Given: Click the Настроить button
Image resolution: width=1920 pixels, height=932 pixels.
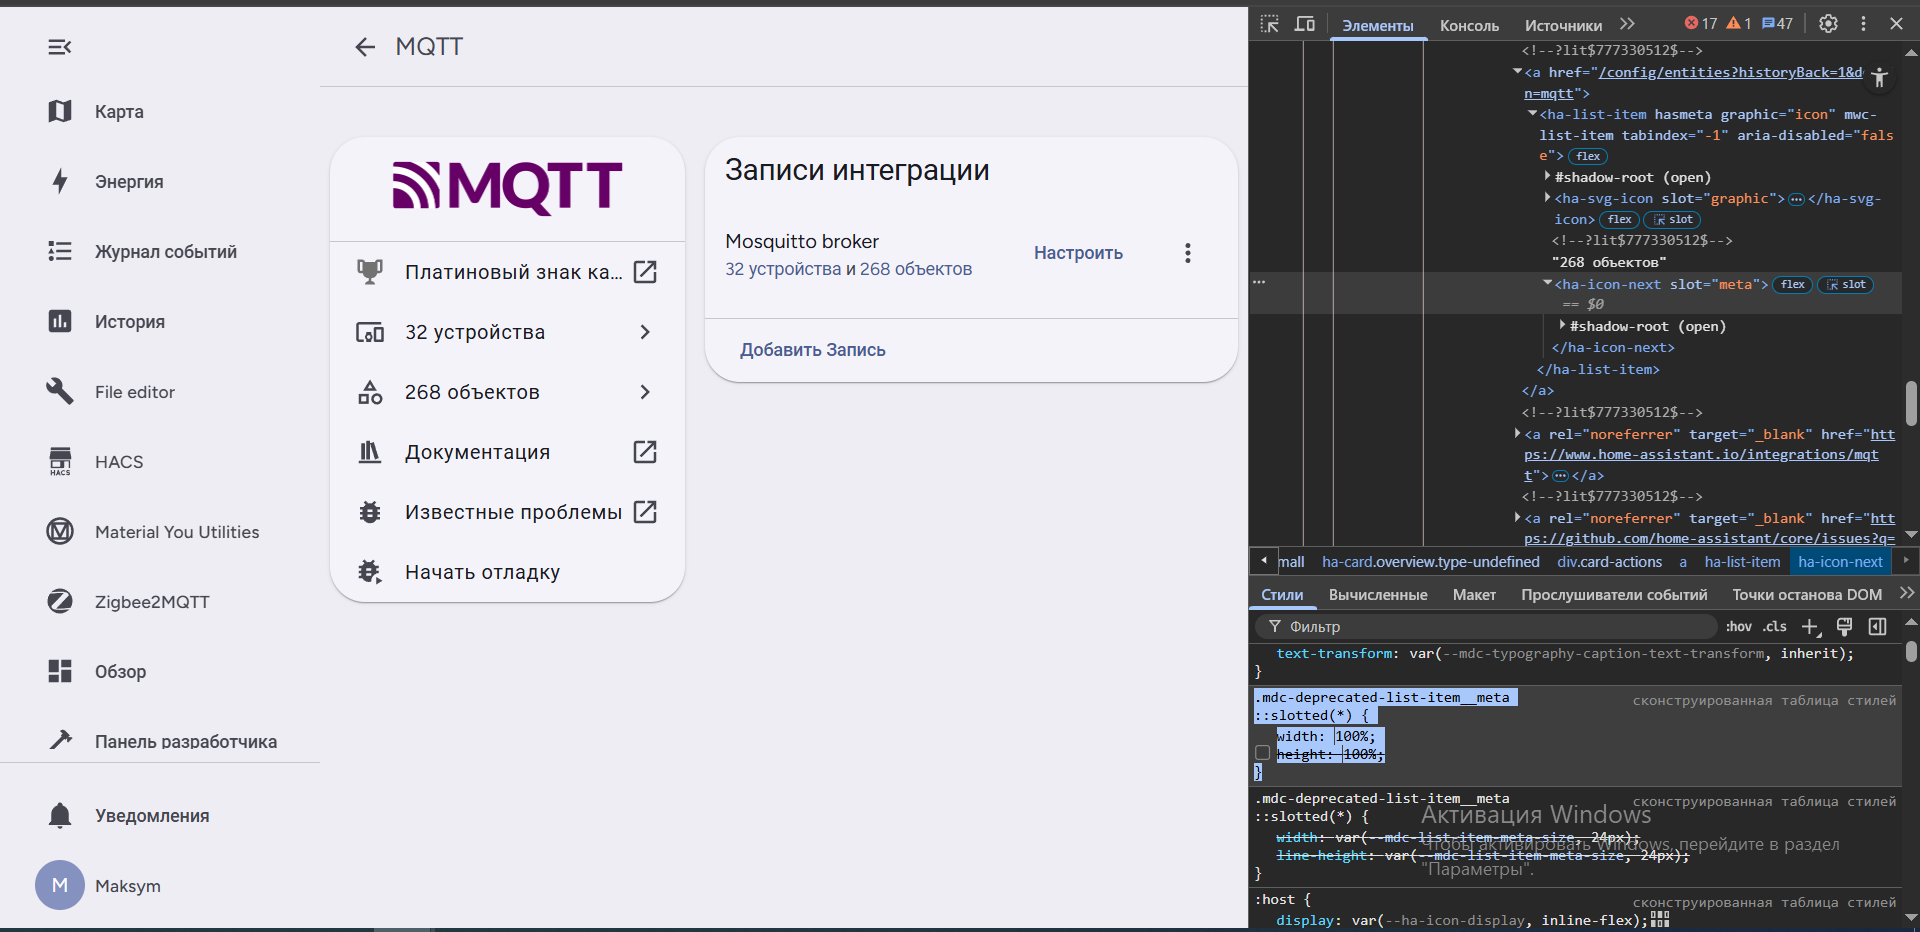Looking at the screenshot, I should pos(1078,253).
